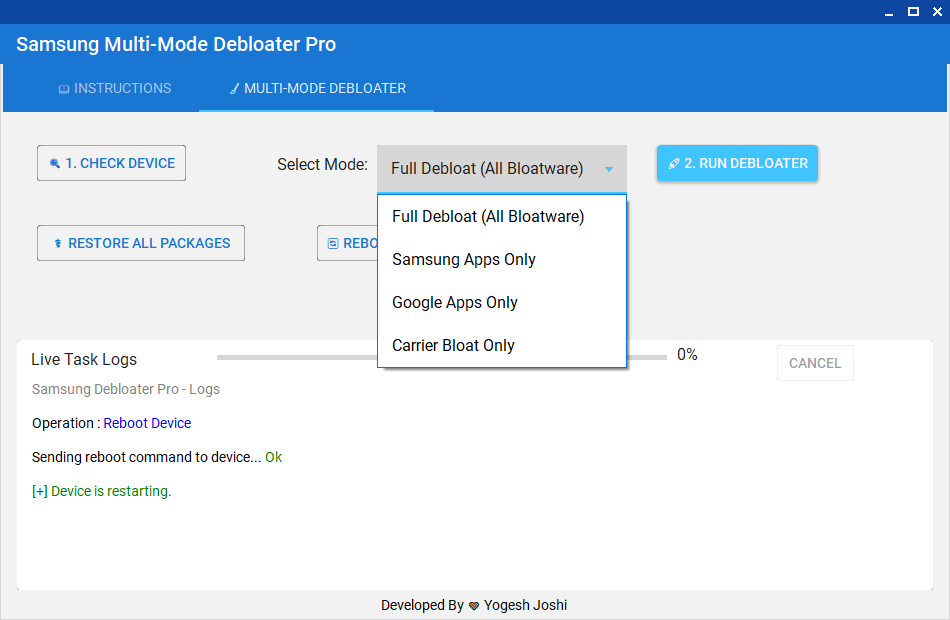Click the brush icon on Multi-Mode Debloater tab

[x=234, y=89]
